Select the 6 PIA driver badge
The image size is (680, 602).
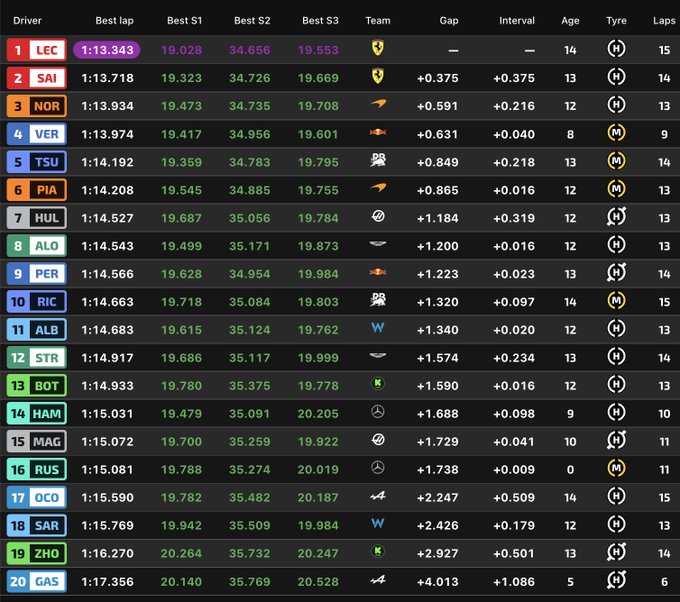pyautogui.click(x=36, y=190)
